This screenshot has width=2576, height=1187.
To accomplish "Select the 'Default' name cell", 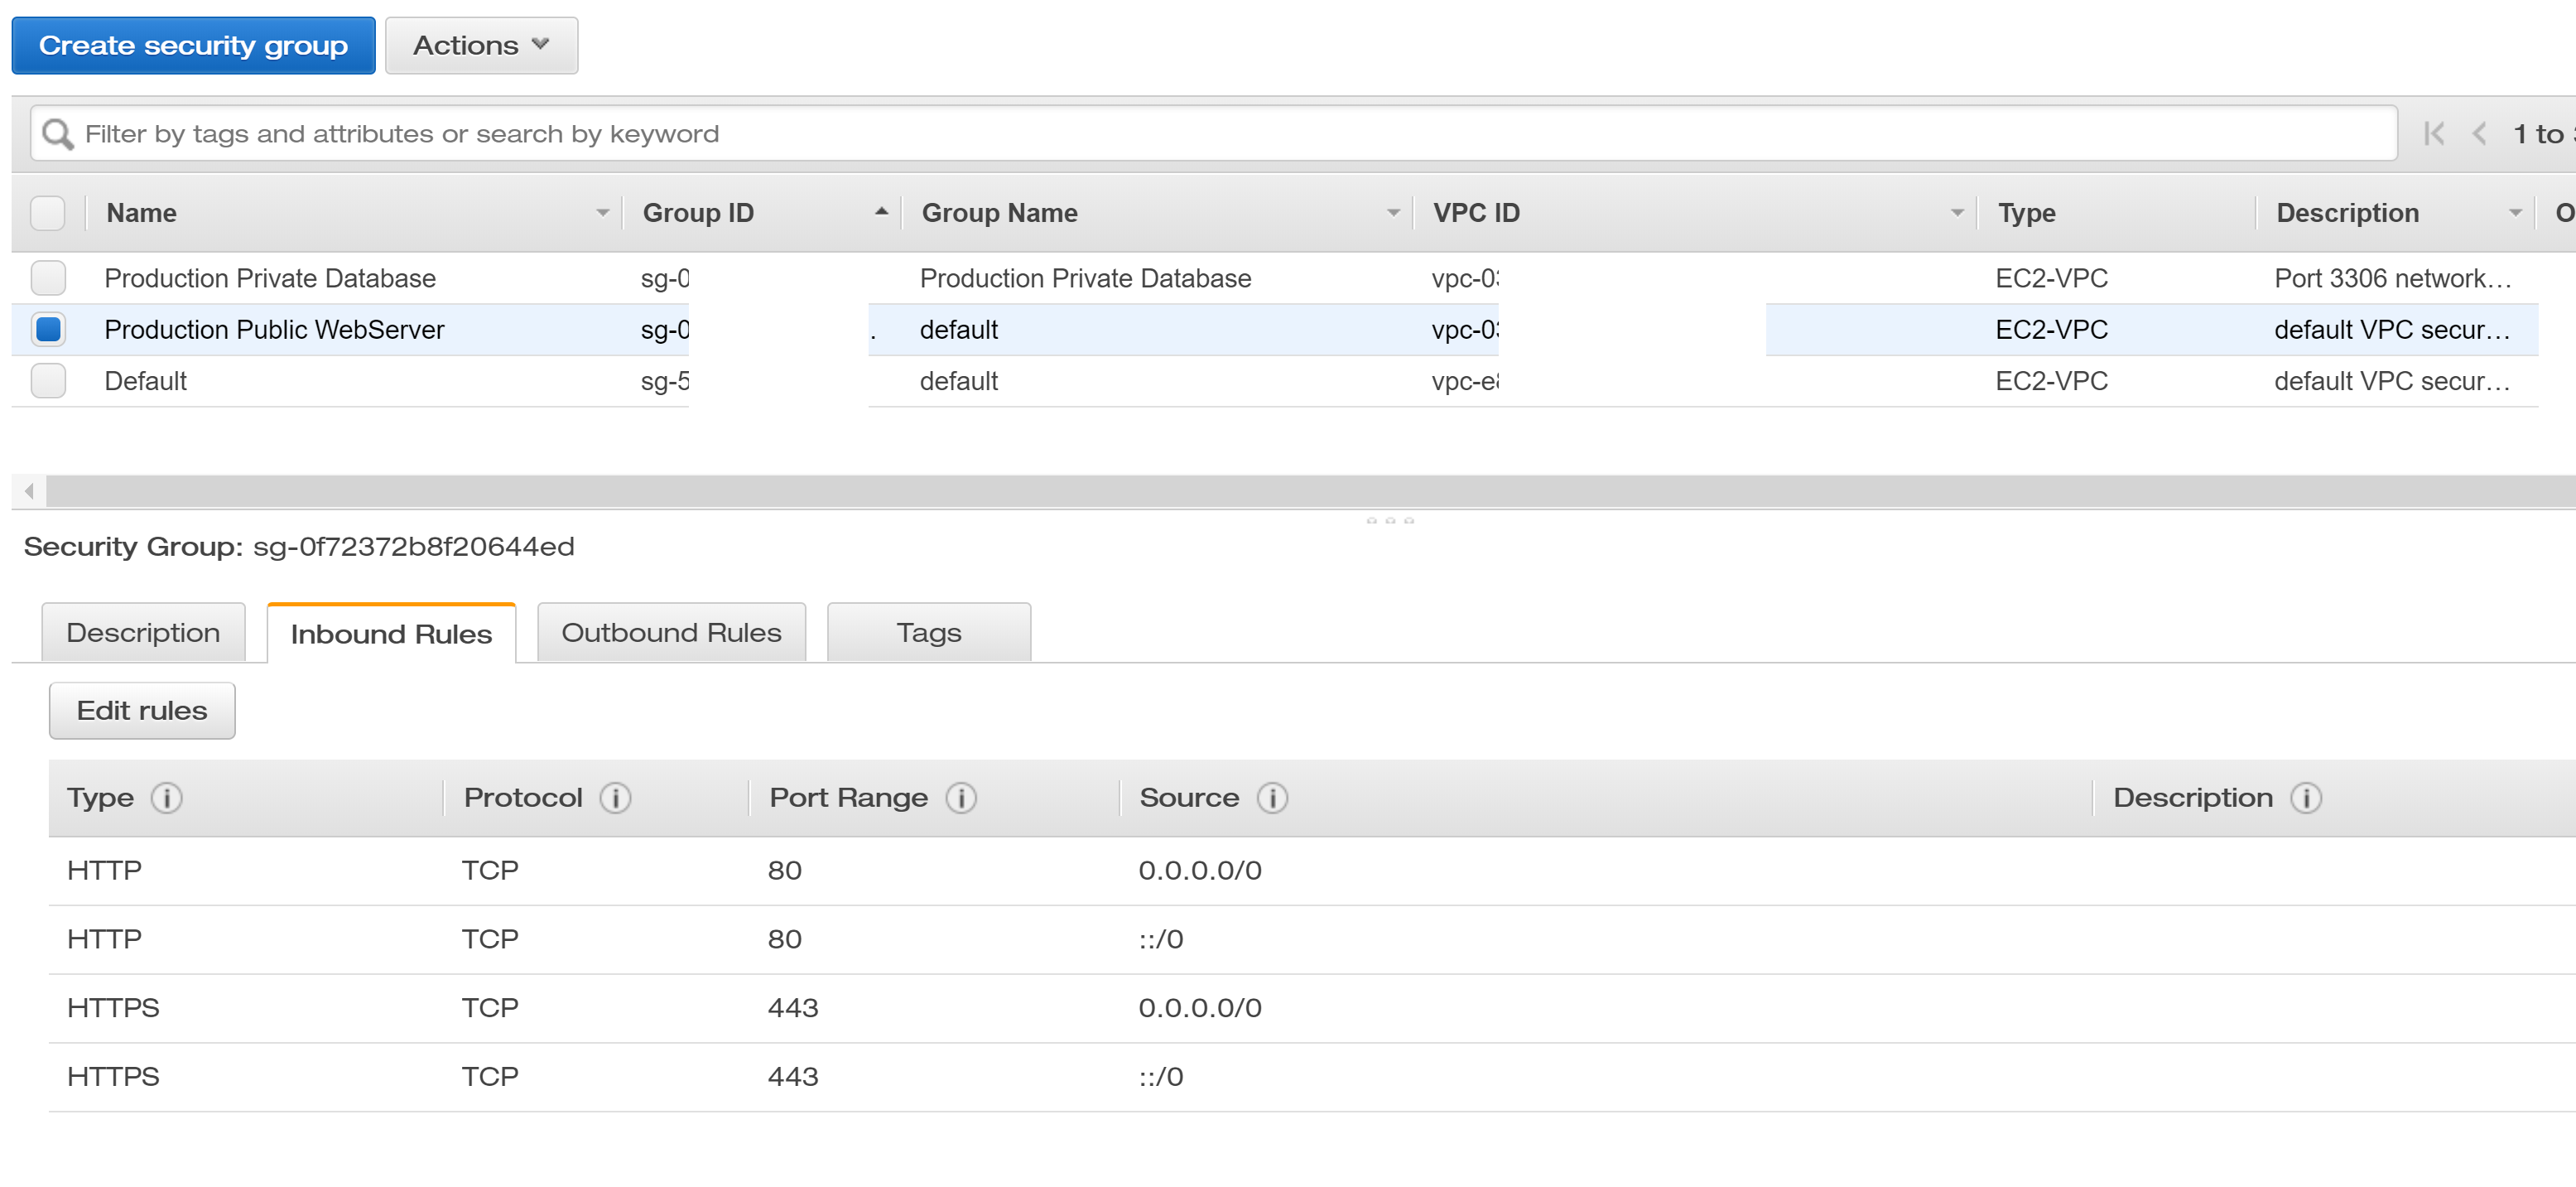I will 146,381.
